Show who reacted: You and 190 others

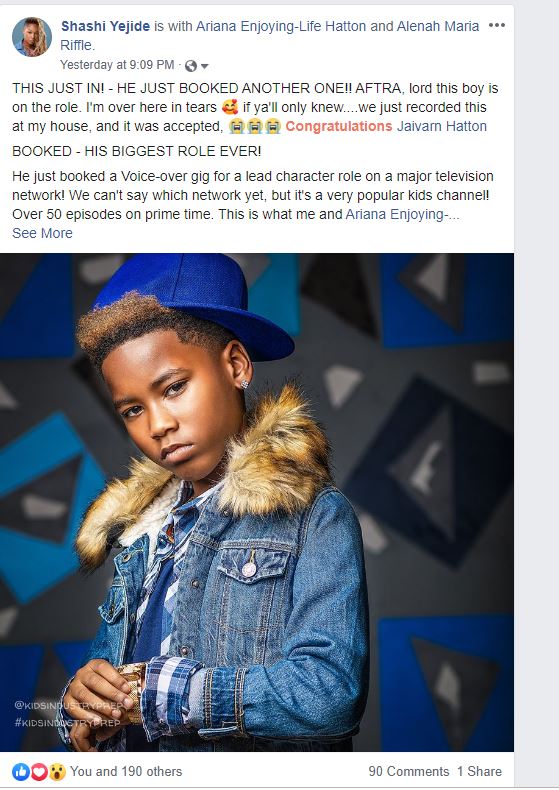pos(126,771)
